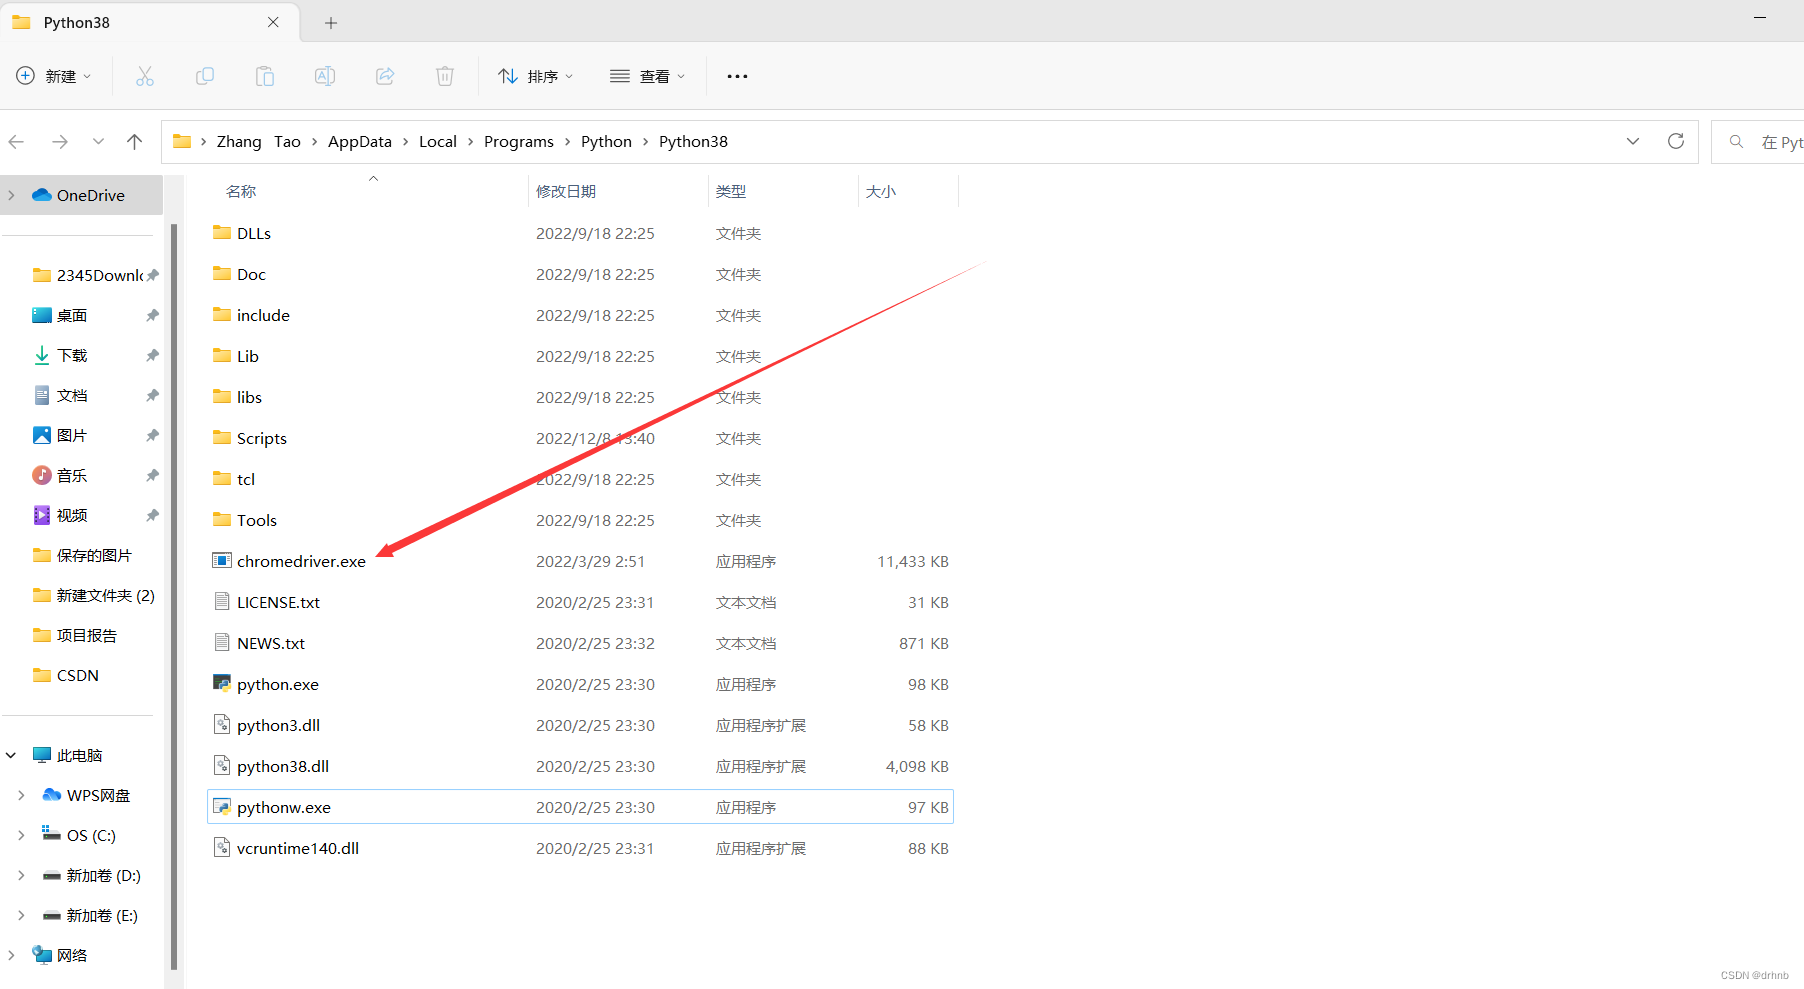Go up one folder level arrow

[x=134, y=142]
